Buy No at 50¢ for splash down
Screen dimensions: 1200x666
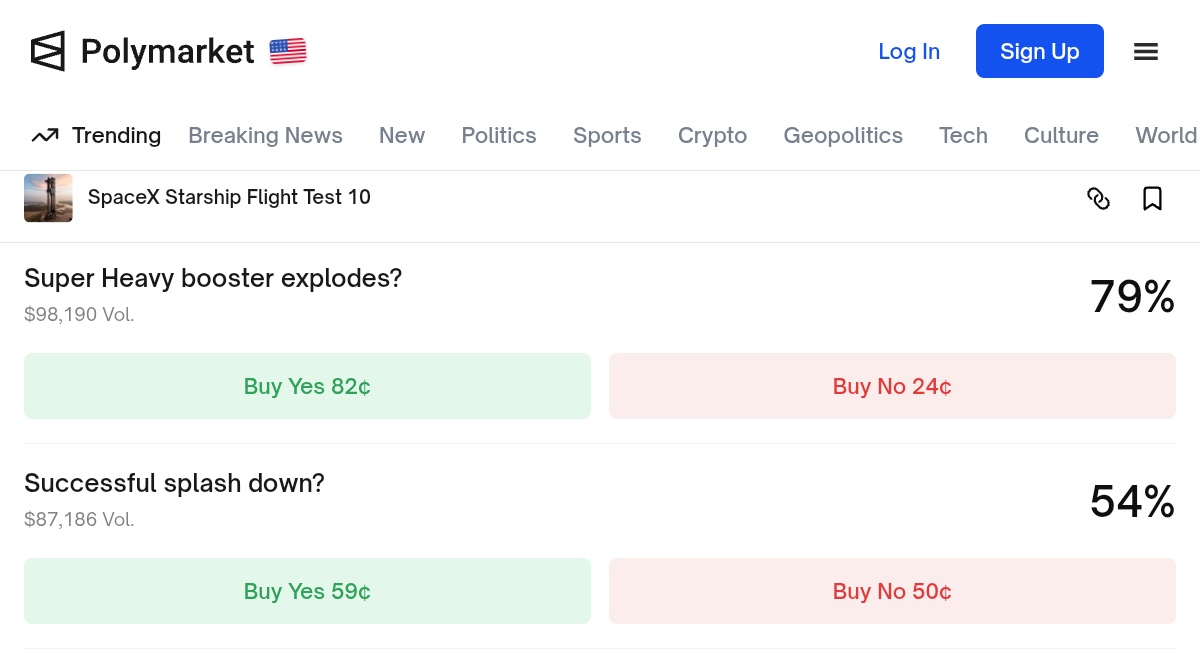pos(891,591)
